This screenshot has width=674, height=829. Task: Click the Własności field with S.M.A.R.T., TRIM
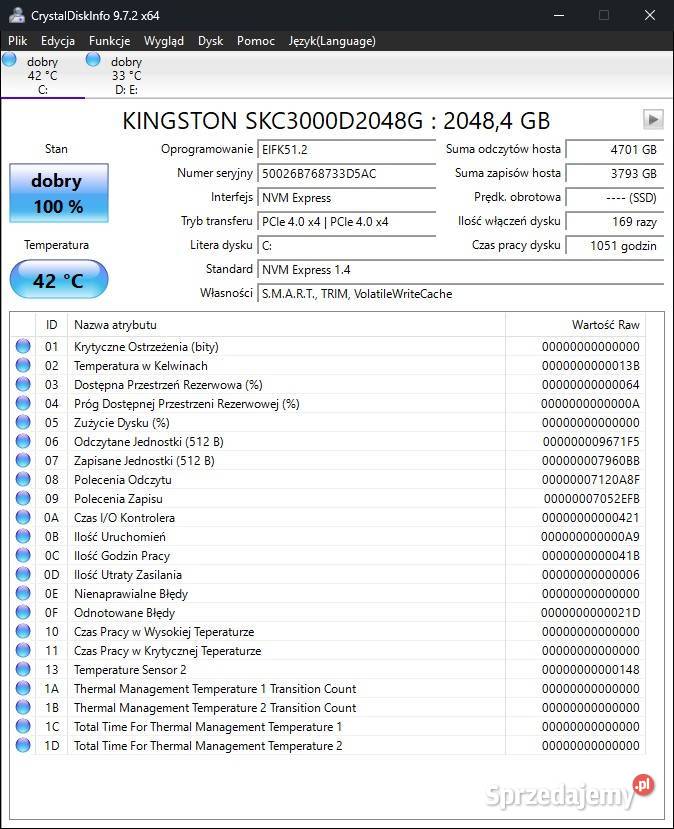460,294
